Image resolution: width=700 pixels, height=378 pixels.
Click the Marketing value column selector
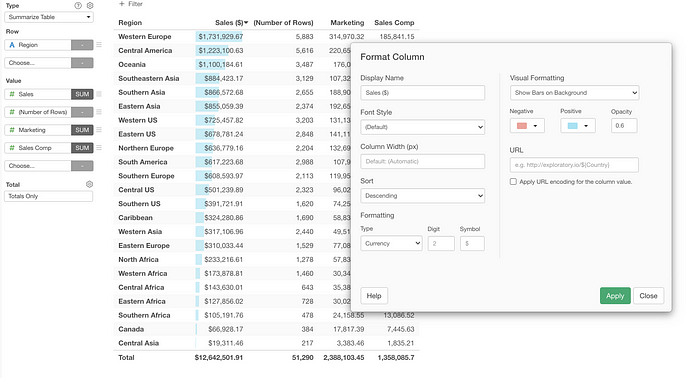[38, 130]
